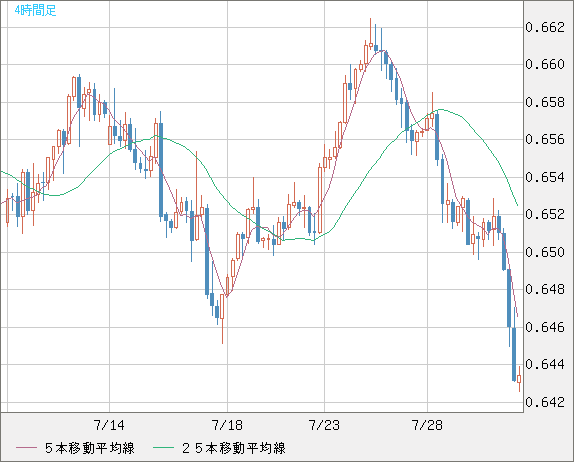Click the green 25-period MA legend line
Screen dimensions: 574x462
[x=163, y=448]
